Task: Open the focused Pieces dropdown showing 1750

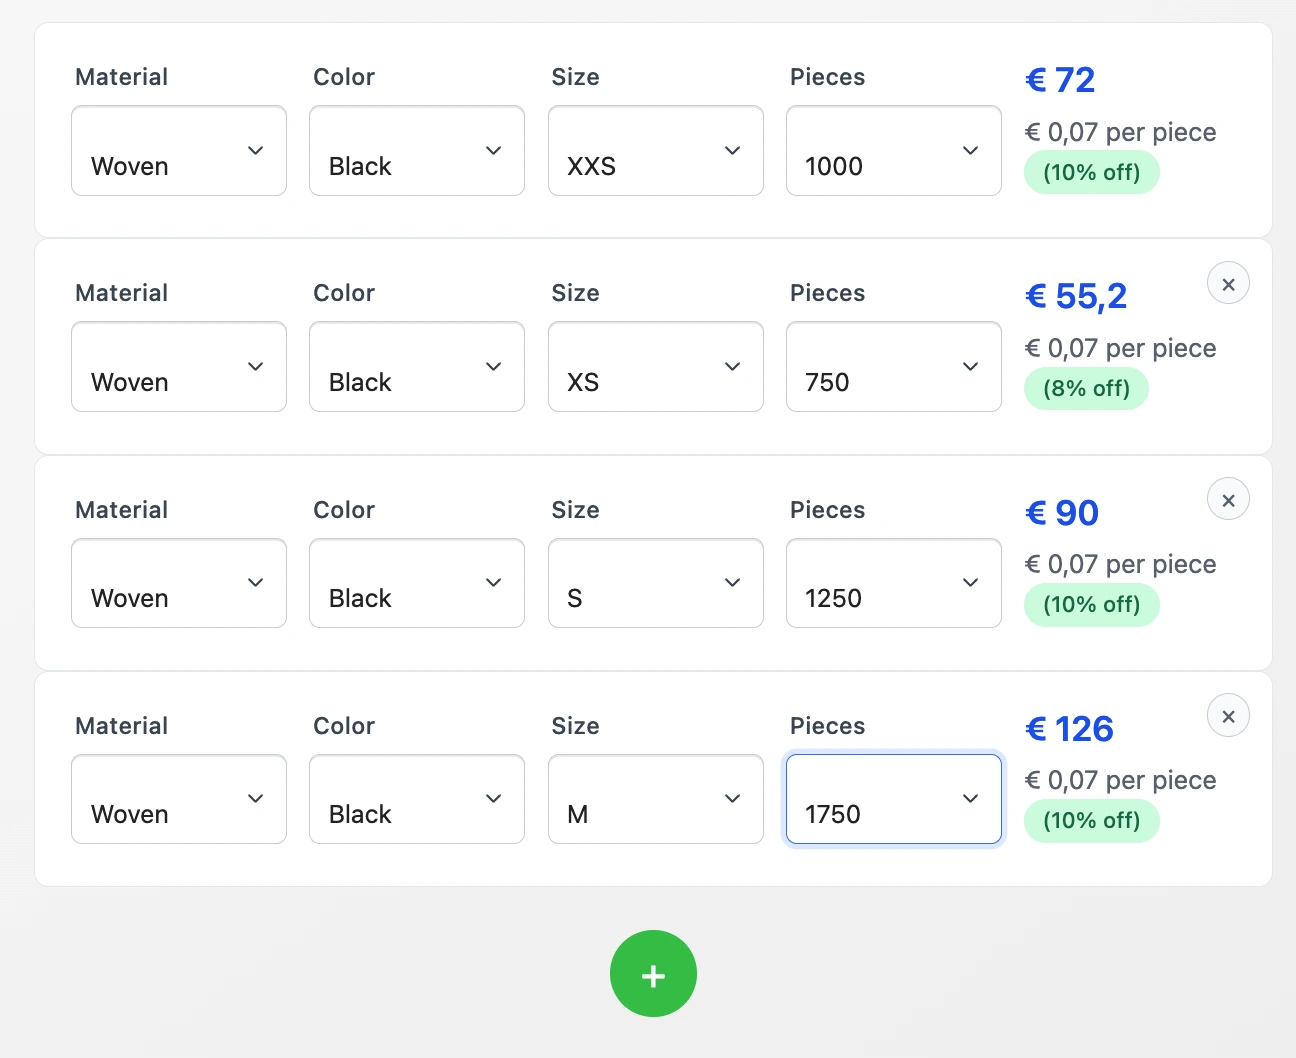Action: tap(894, 799)
